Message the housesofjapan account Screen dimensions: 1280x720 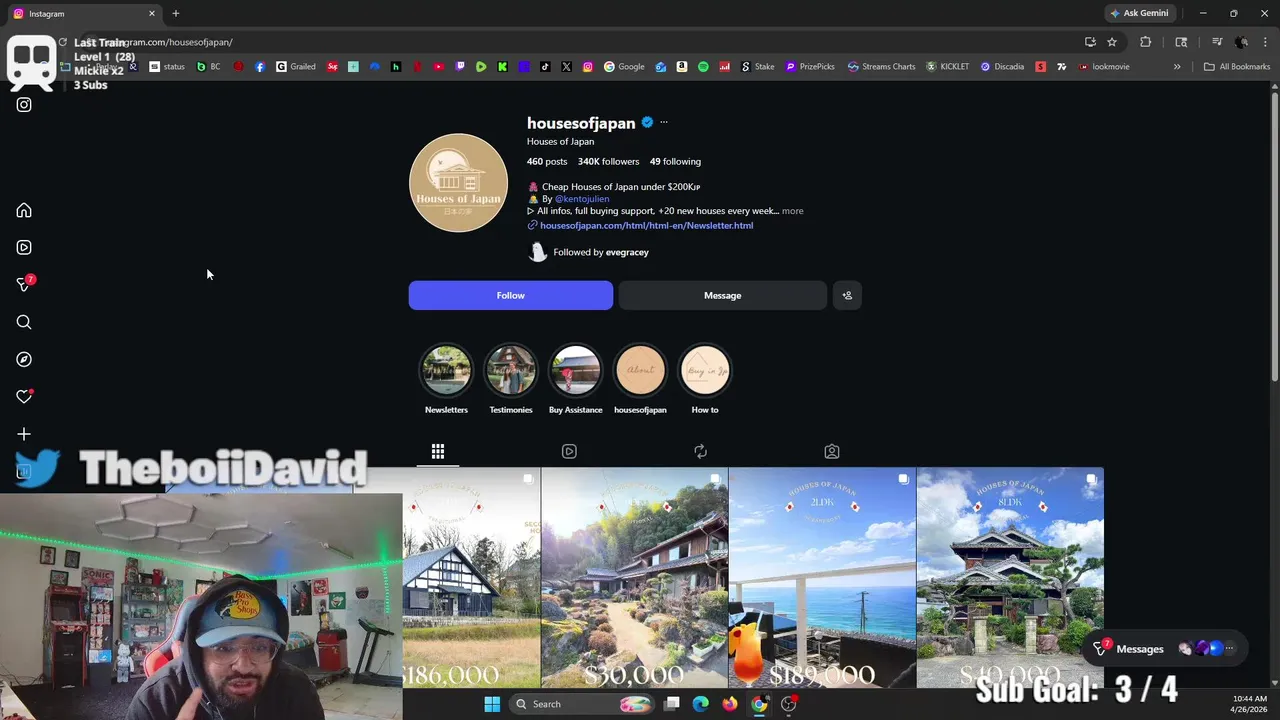722,295
